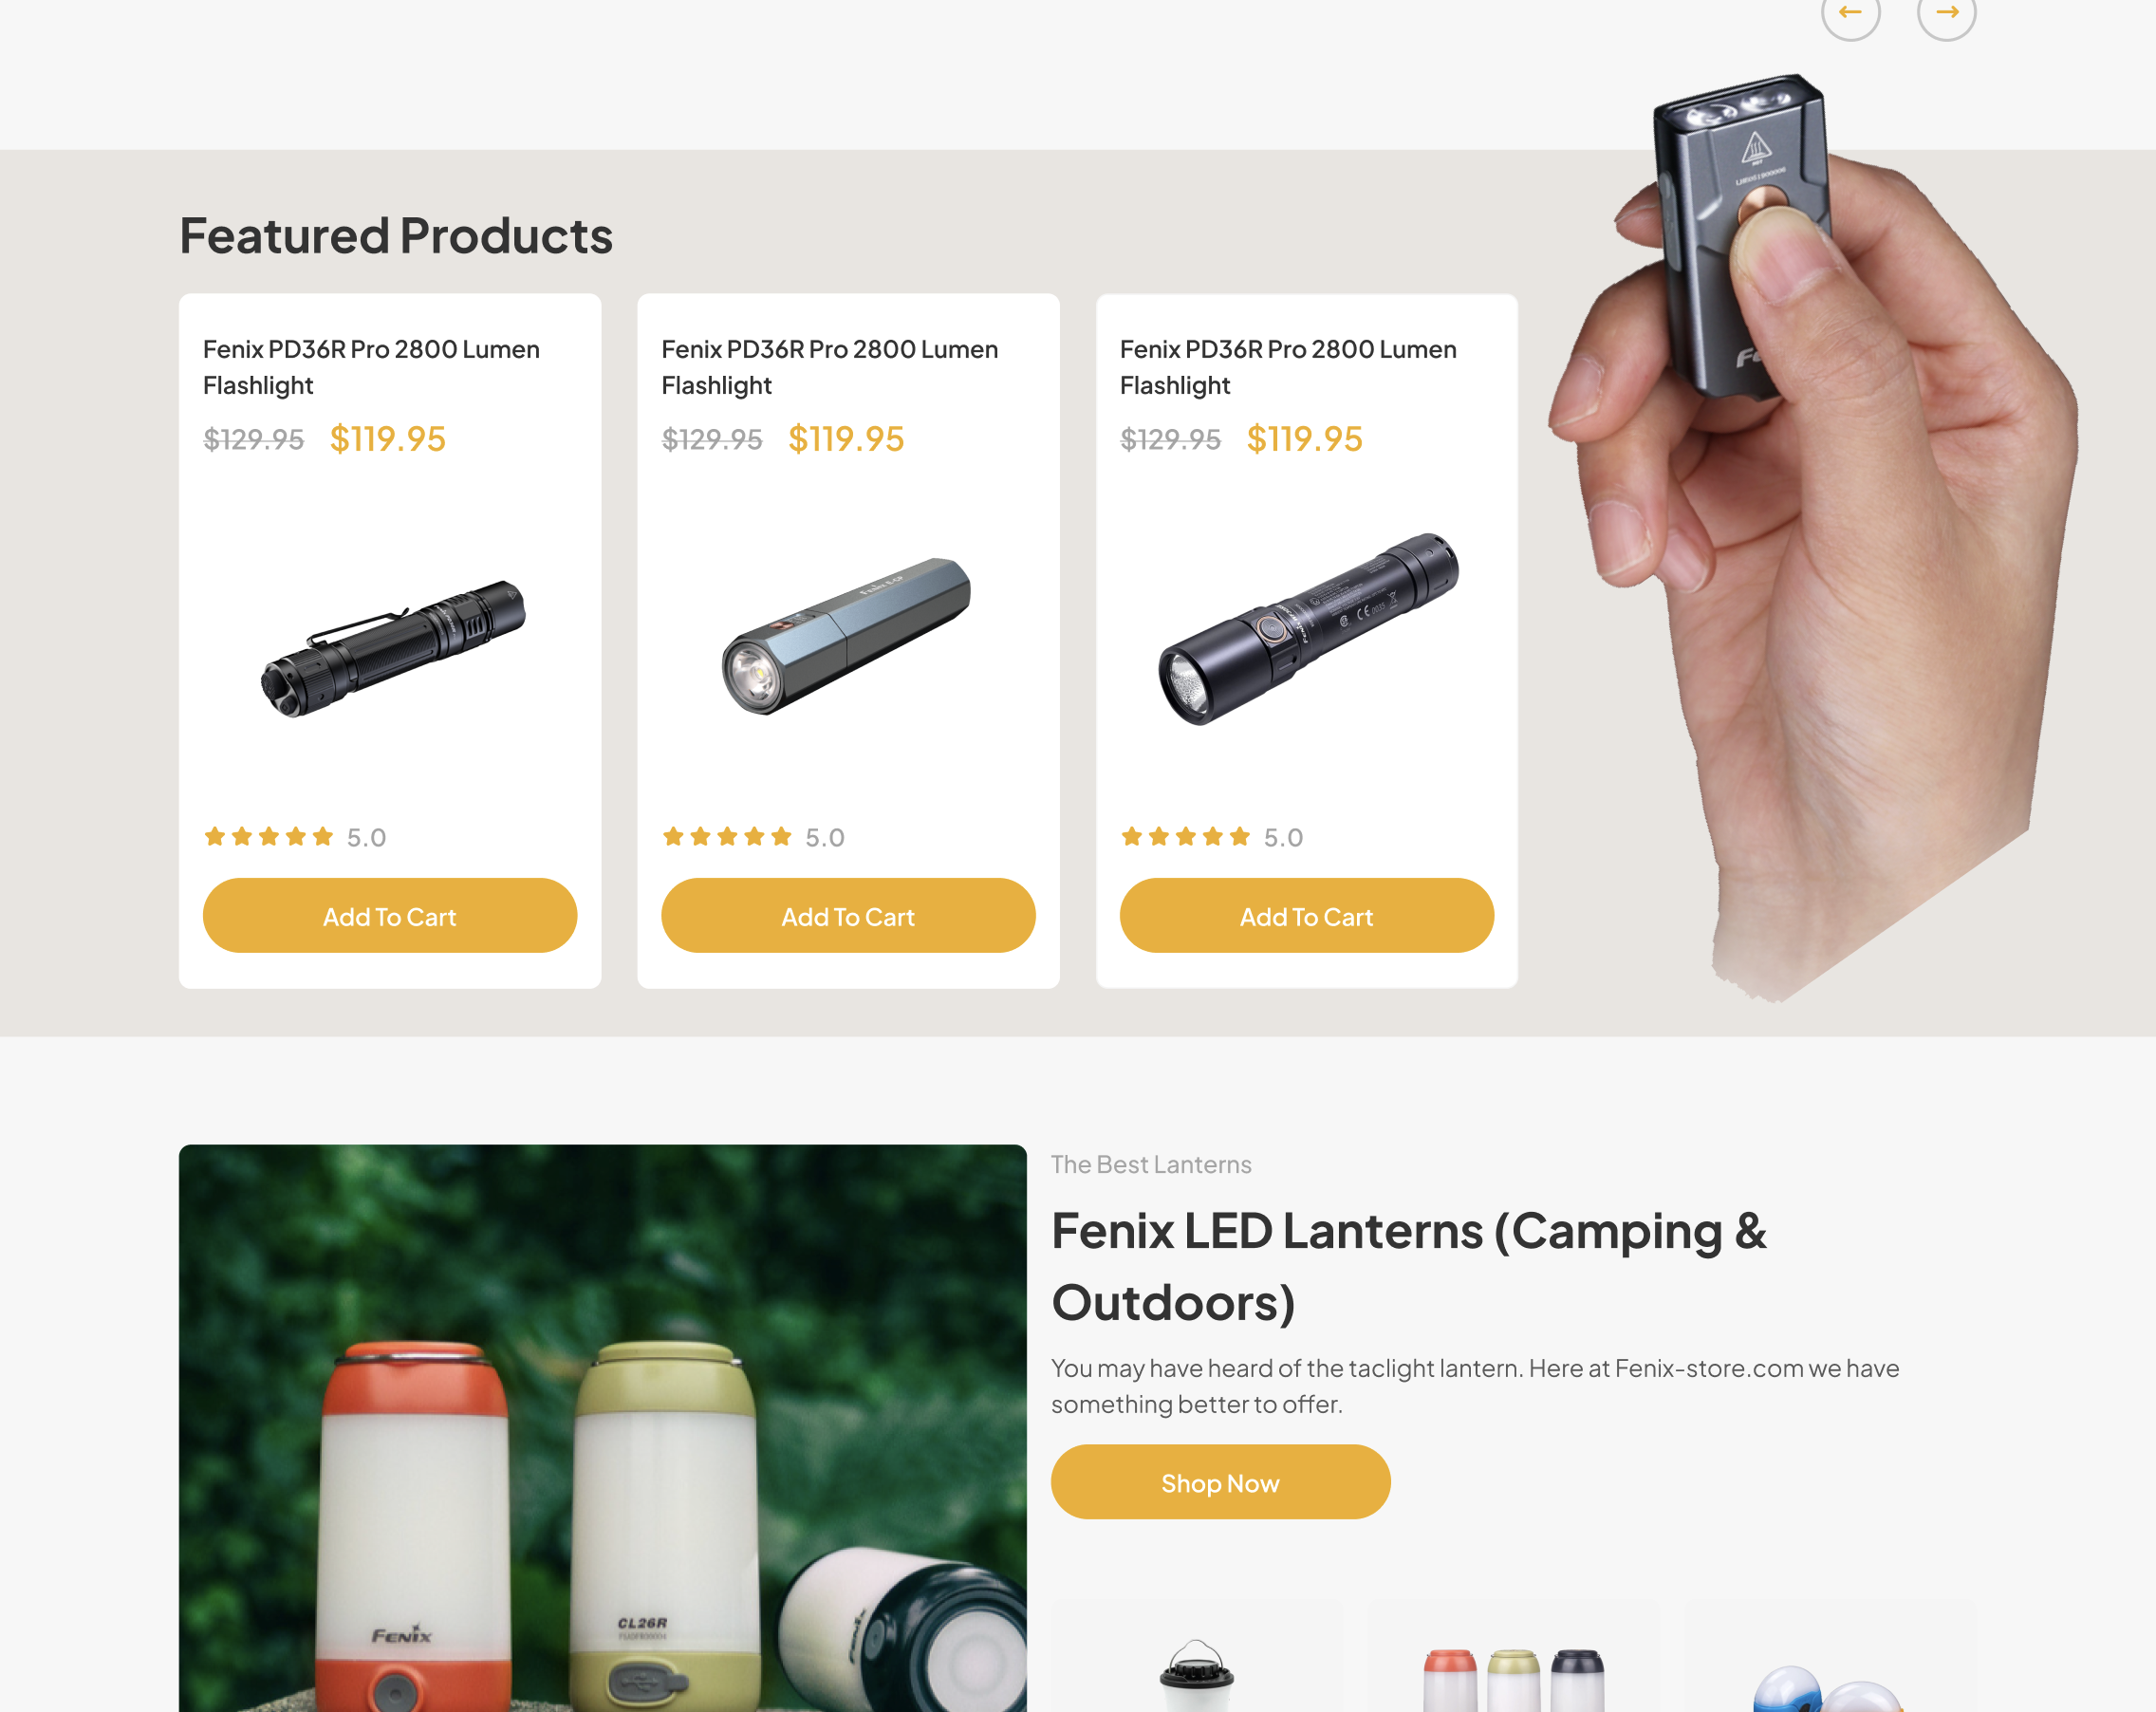View the black clip flashlight image
The image size is (2156, 1712).
click(392, 648)
